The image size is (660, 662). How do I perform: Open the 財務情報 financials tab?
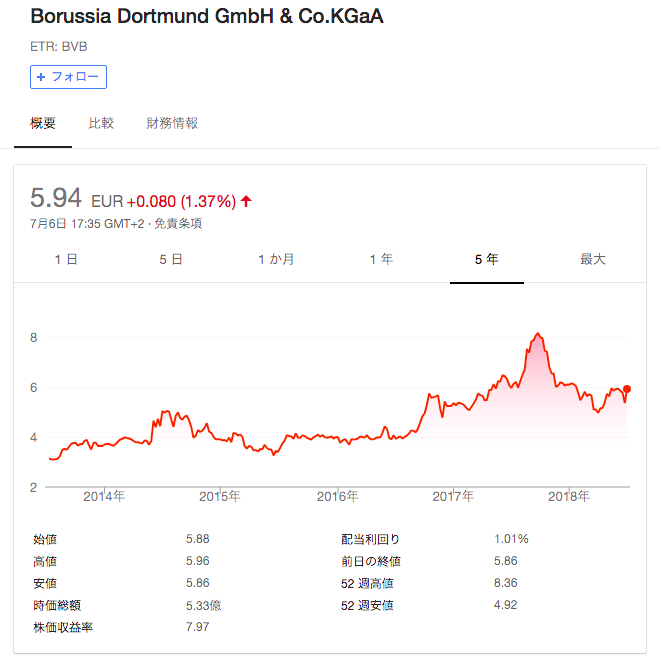point(172,123)
